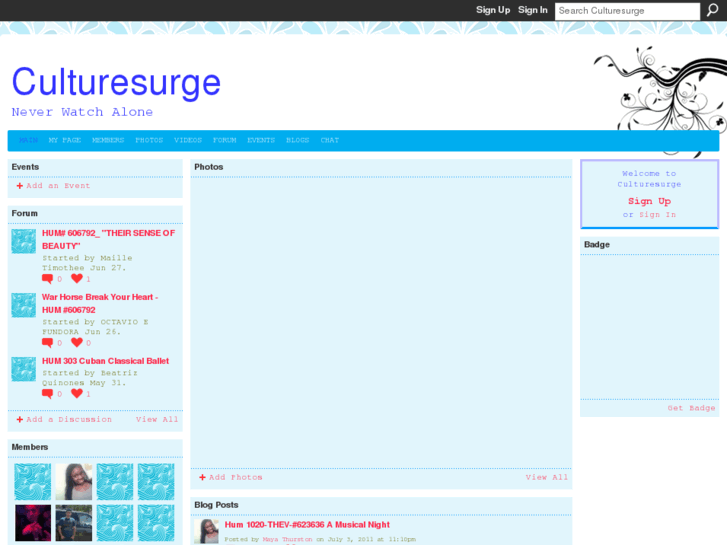Focus the Search Culturesurge field
Image resolution: width=727 pixels, height=545 pixels.
tap(627, 11)
